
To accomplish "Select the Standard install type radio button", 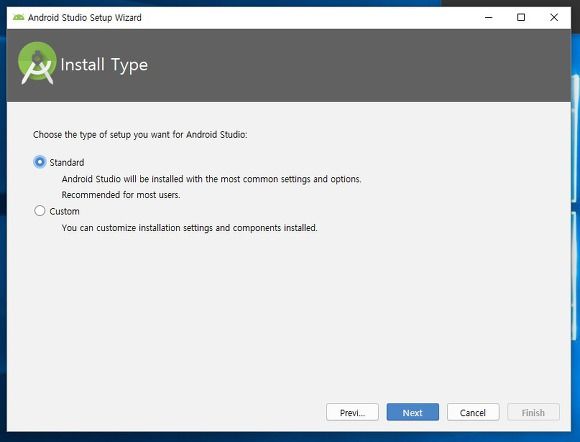I will coord(40,162).
